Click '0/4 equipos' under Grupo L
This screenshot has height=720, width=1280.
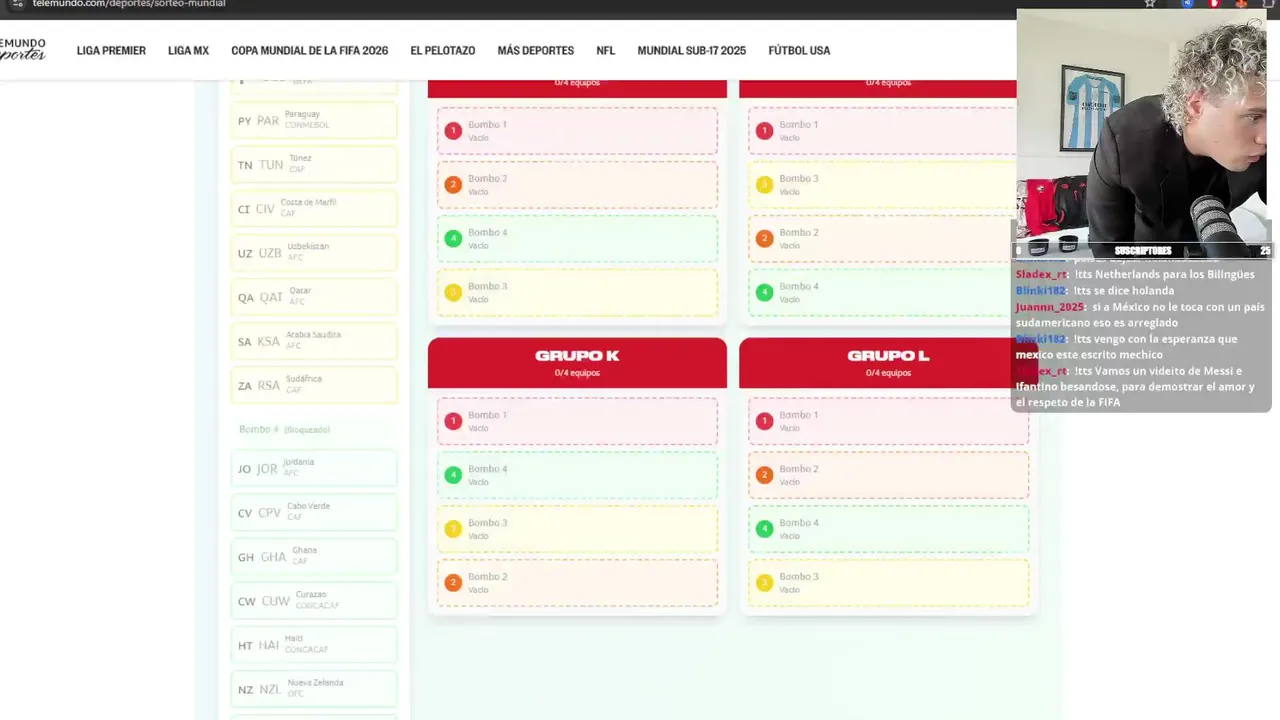coord(888,373)
